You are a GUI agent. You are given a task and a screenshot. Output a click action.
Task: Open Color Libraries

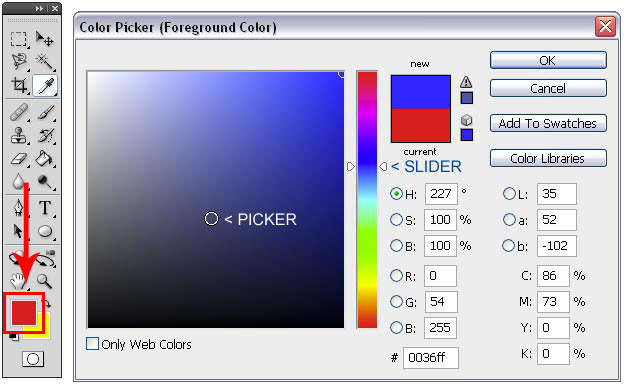[548, 158]
